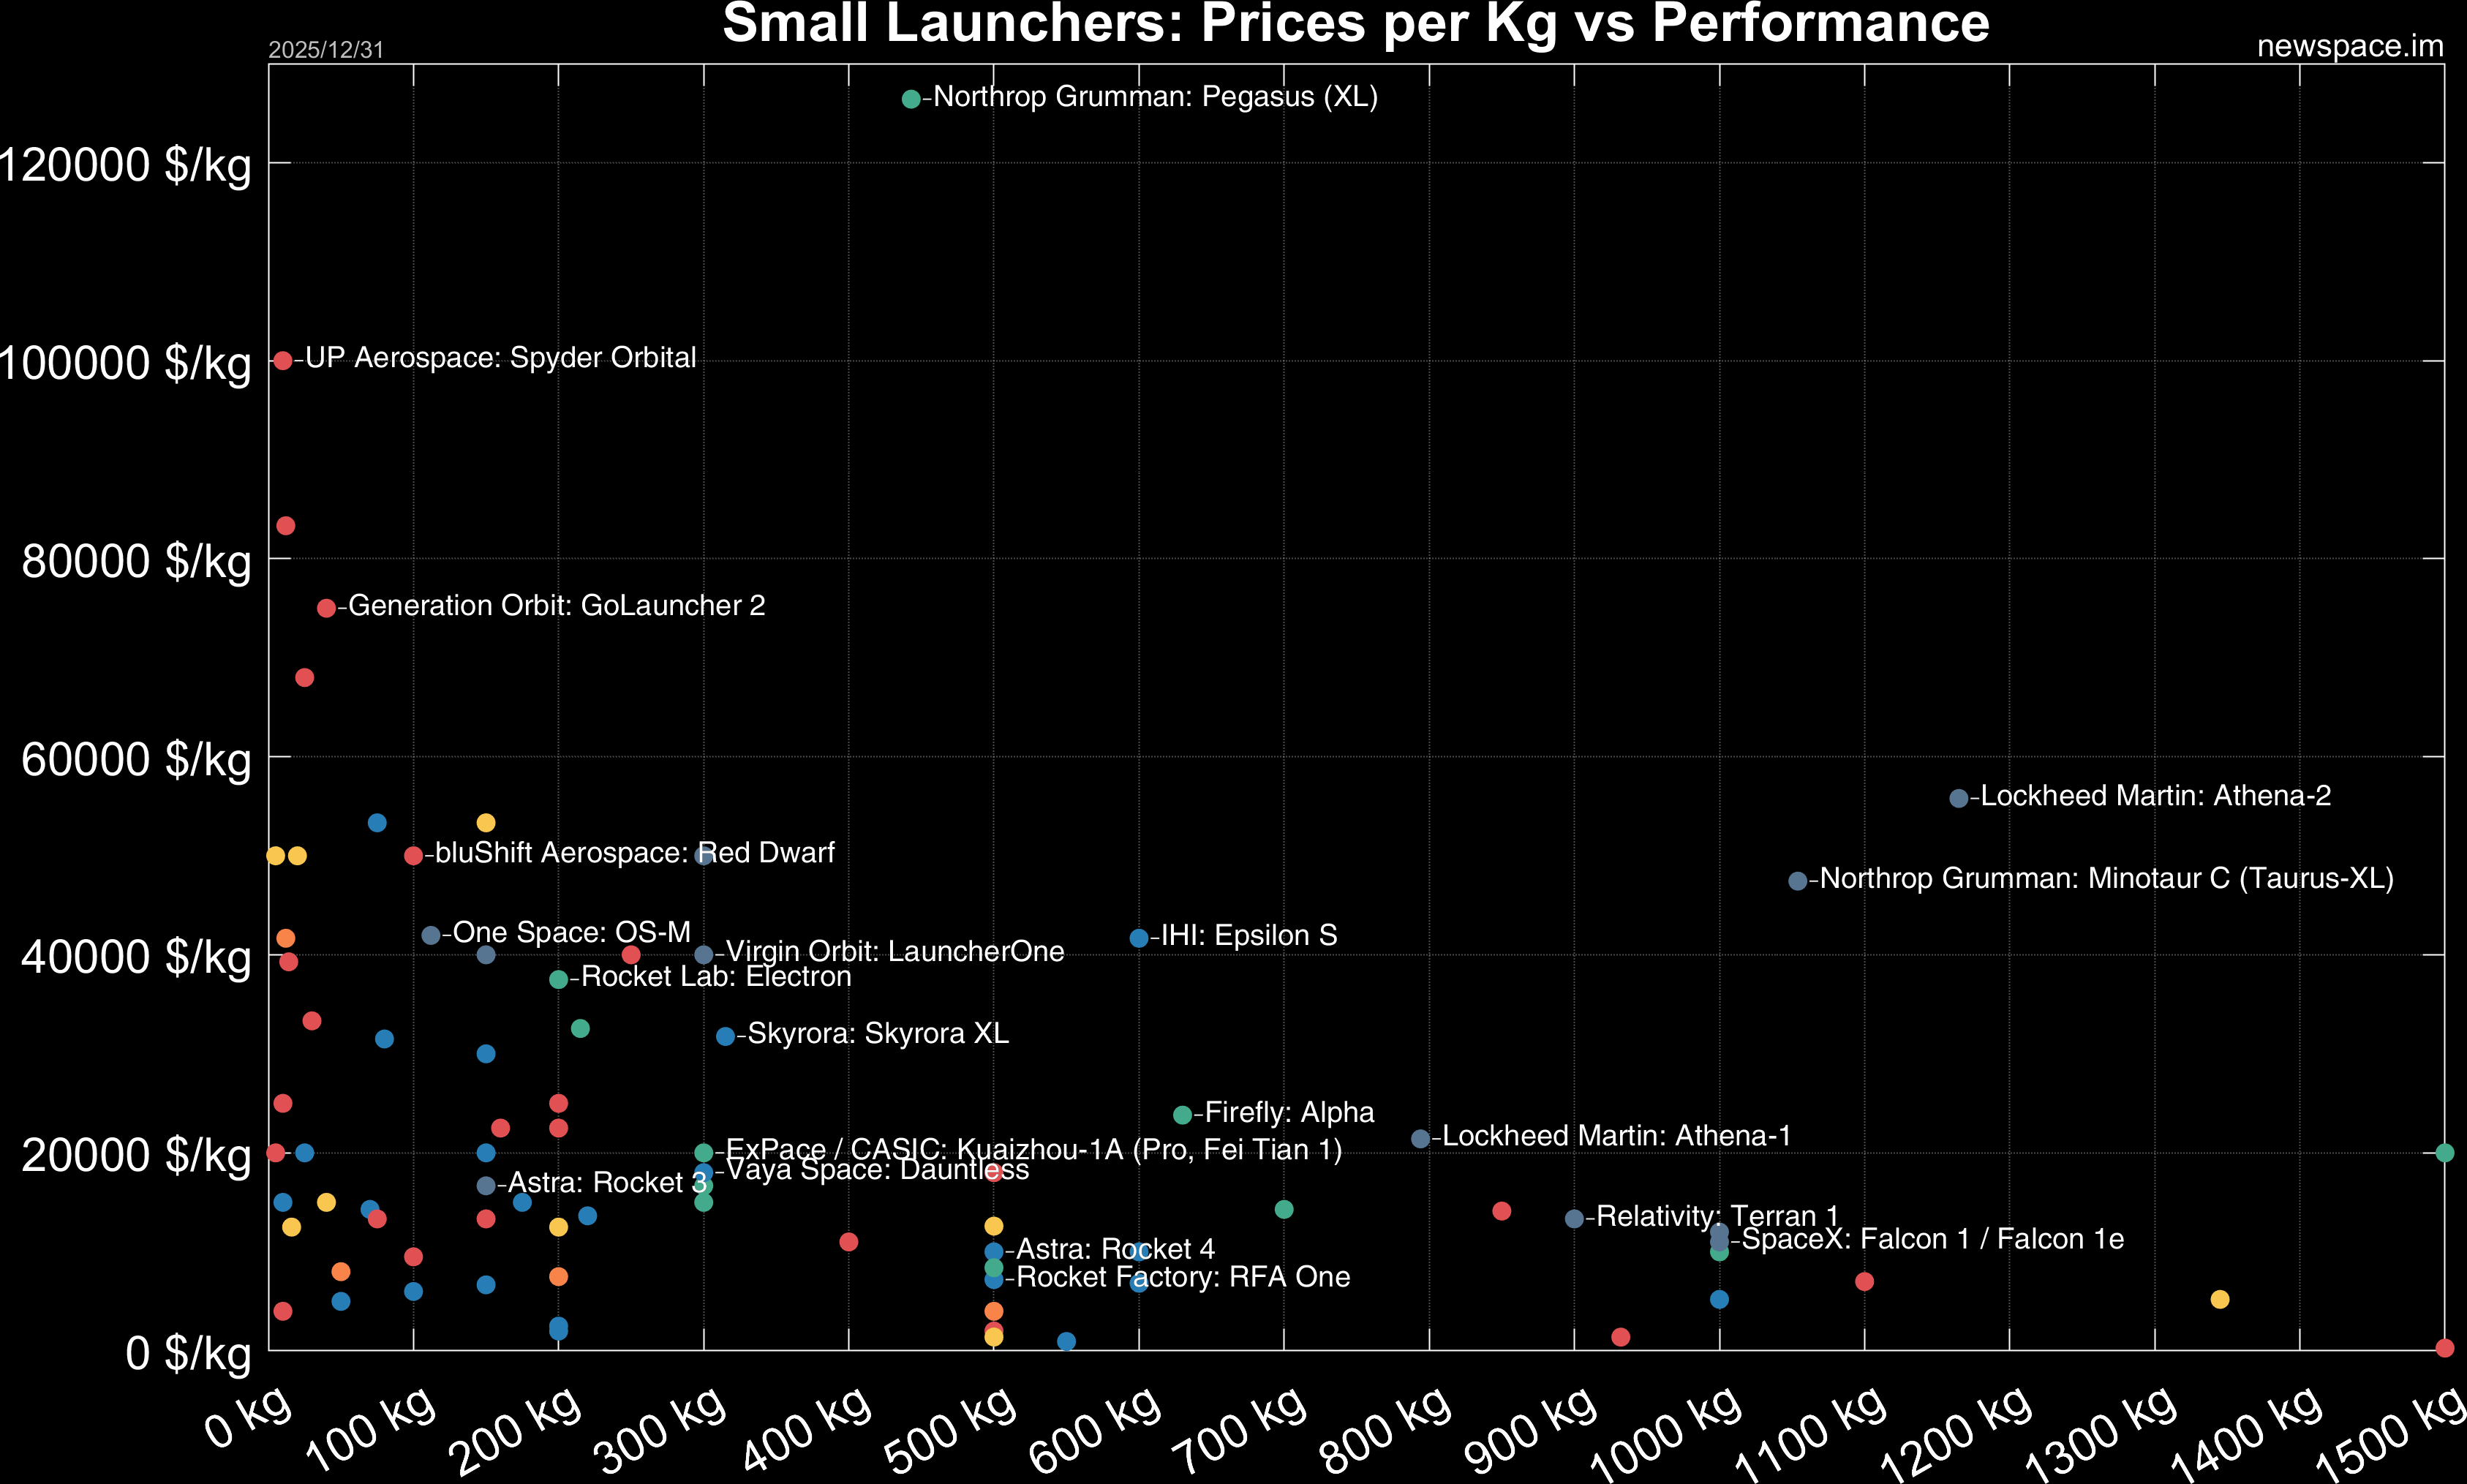Select the Skyrora XL data point
2467x1484 pixels.
726,1036
